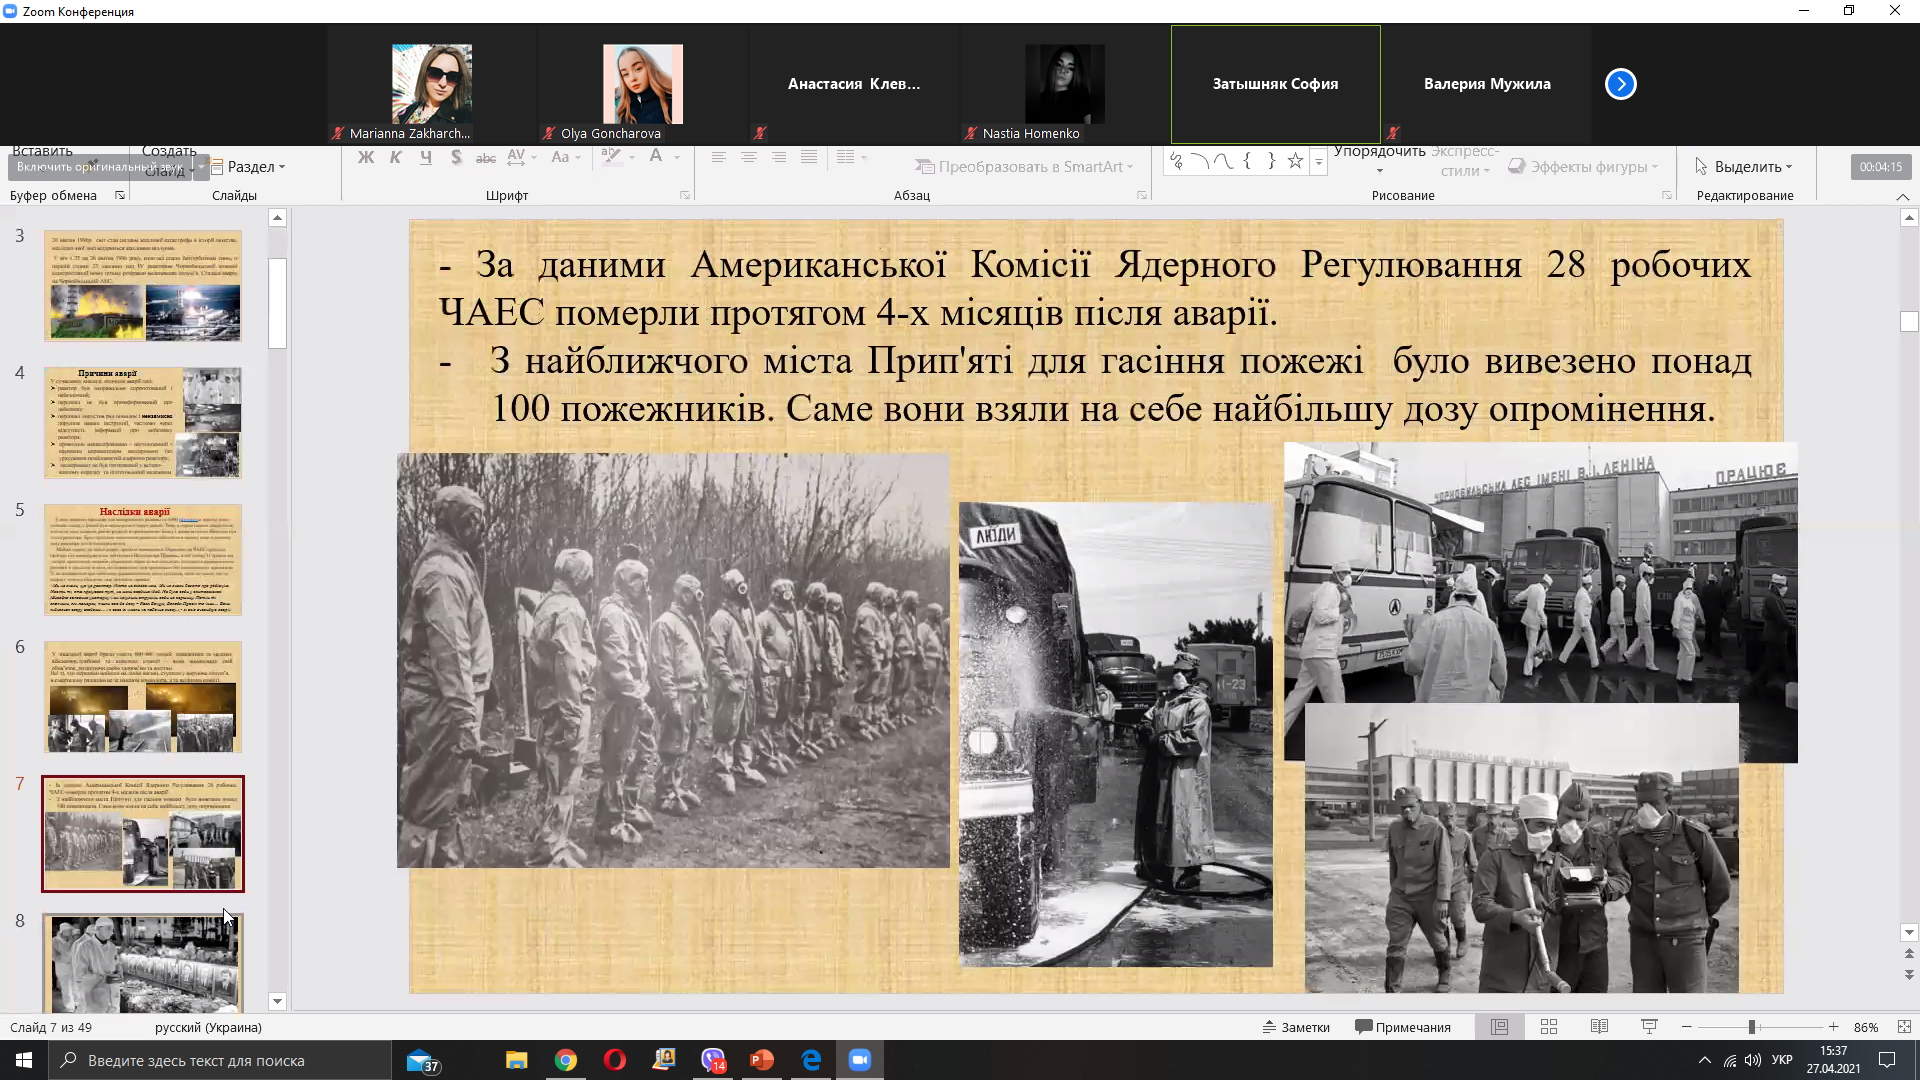Toggle underline (Ч) text formatting
The width and height of the screenshot is (1920, 1080).
[x=426, y=158]
